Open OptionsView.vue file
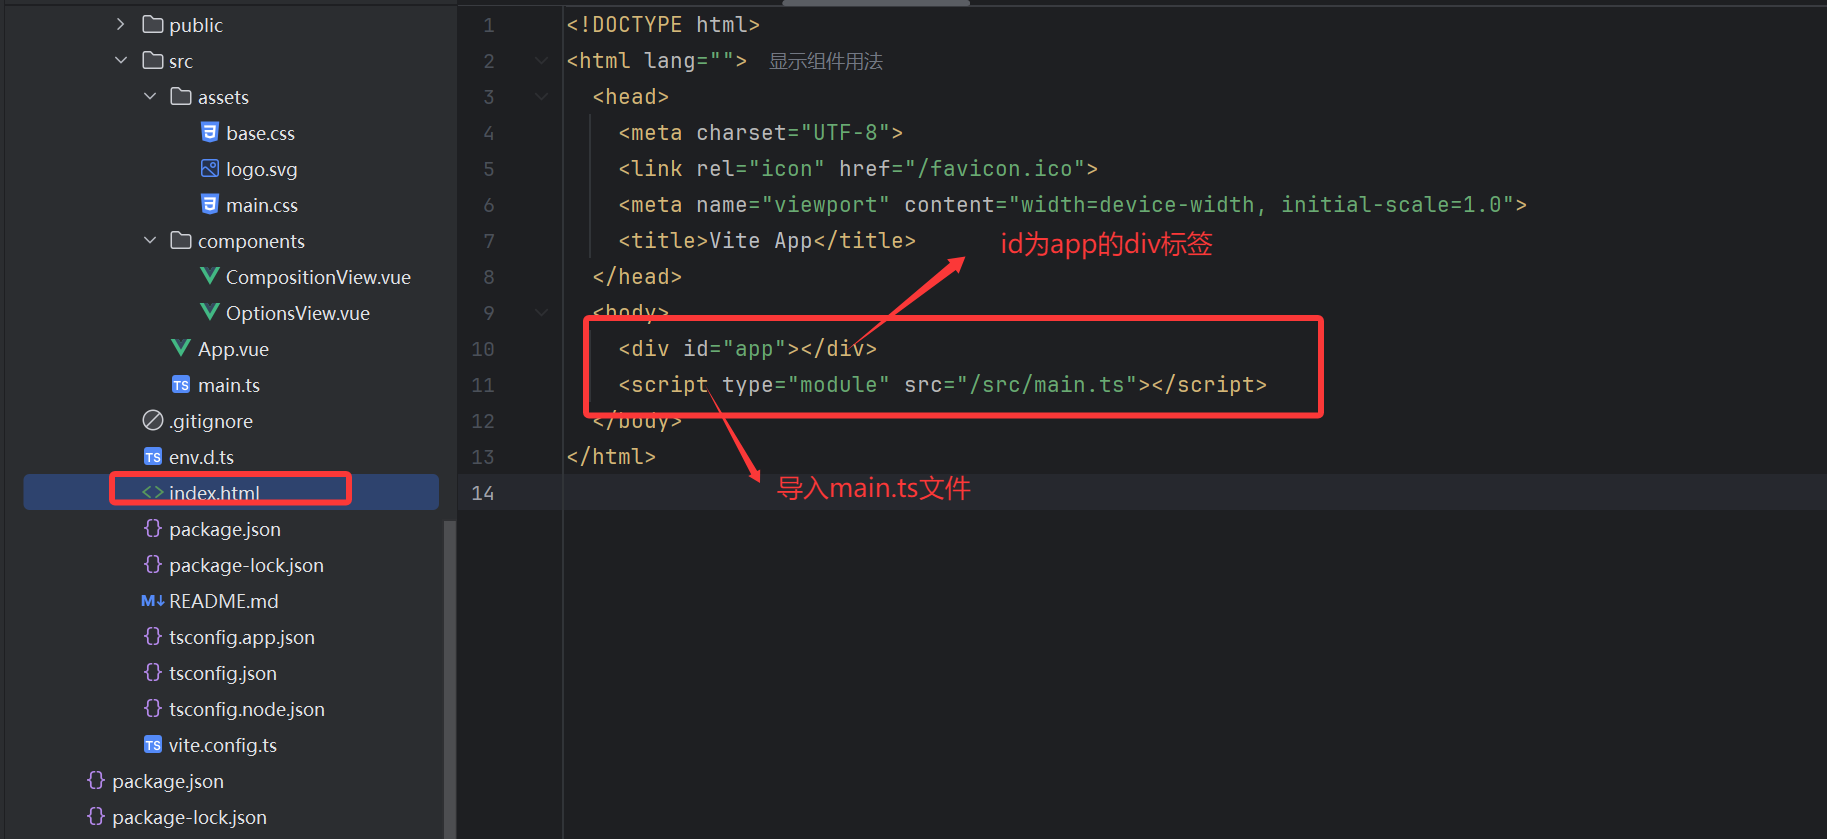1827x839 pixels. (298, 313)
